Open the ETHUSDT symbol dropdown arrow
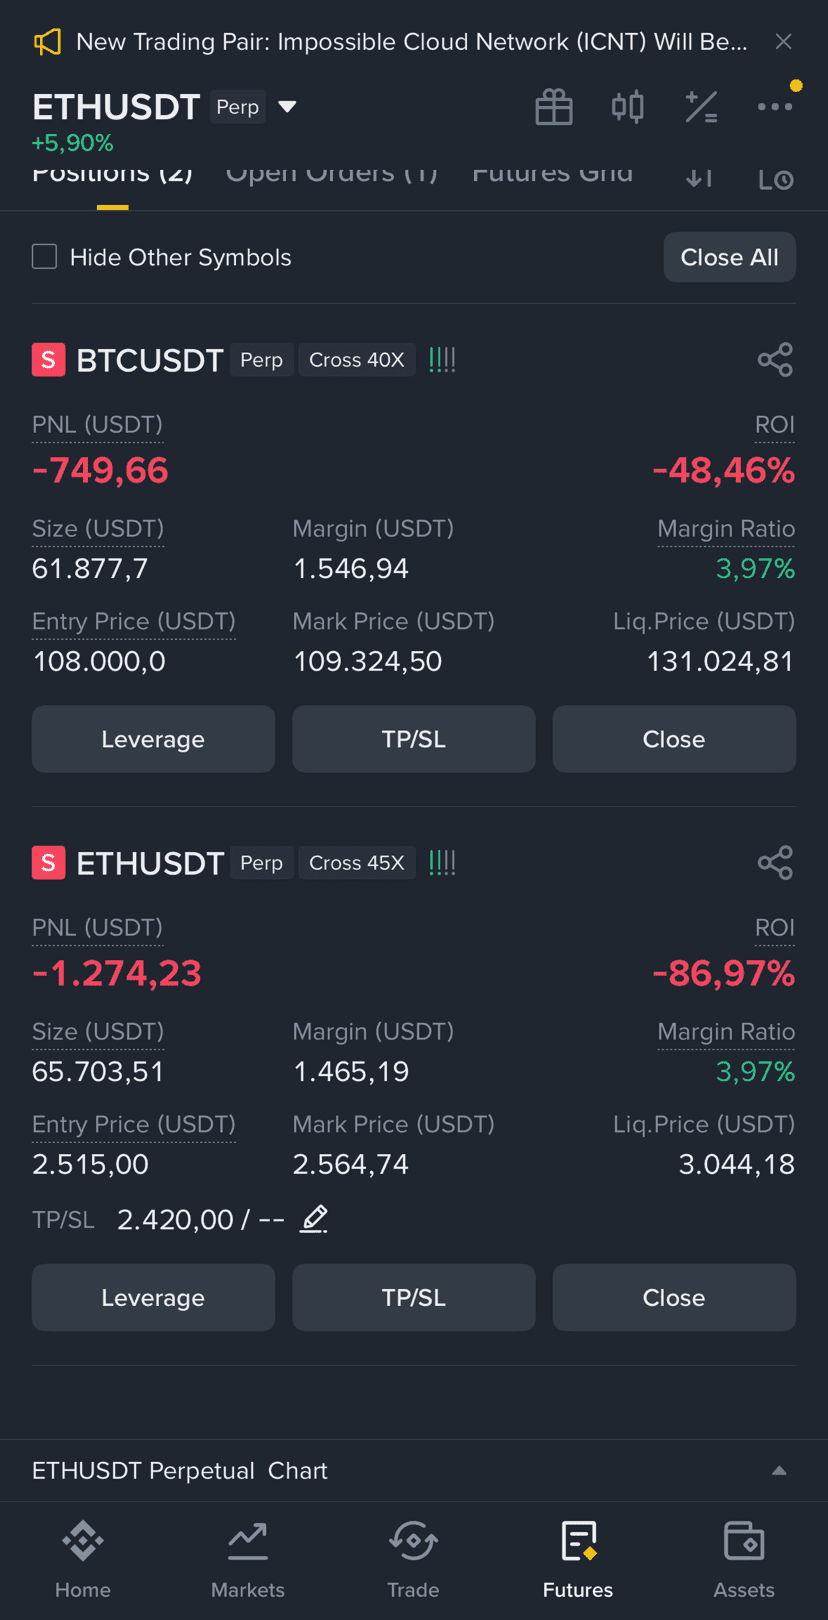Screen dimensions: 828x1620 pyautogui.click(x=287, y=107)
